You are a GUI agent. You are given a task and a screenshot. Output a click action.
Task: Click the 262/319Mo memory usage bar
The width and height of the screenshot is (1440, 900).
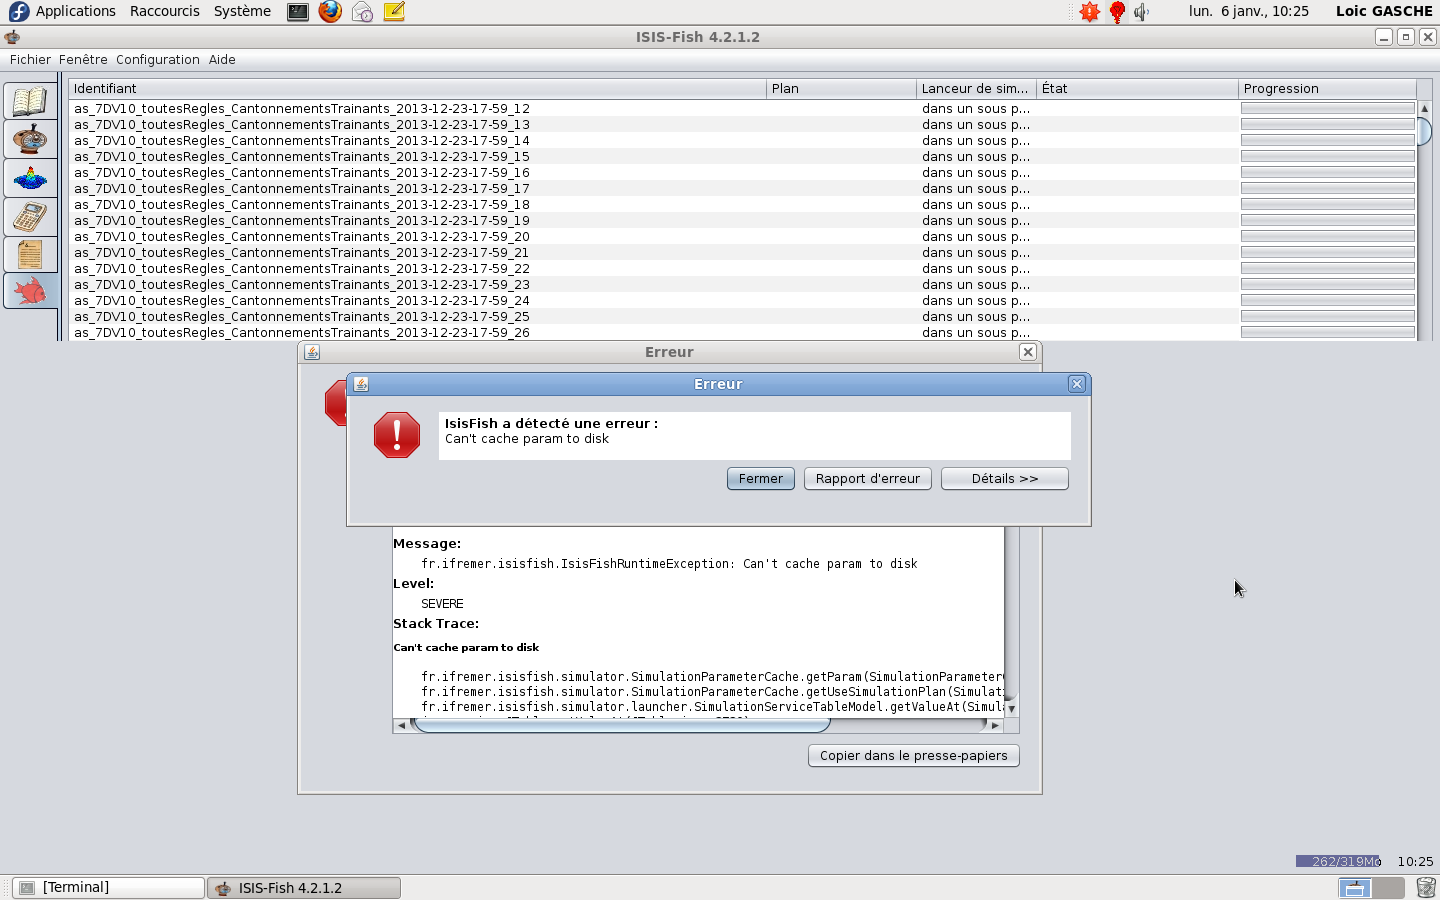click(1338, 861)
